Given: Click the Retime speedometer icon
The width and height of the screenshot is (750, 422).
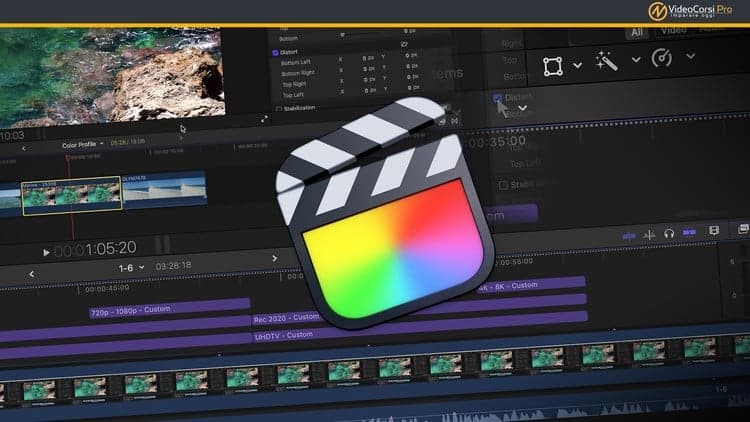Looking at the screenshot, I should pos(662,58).
